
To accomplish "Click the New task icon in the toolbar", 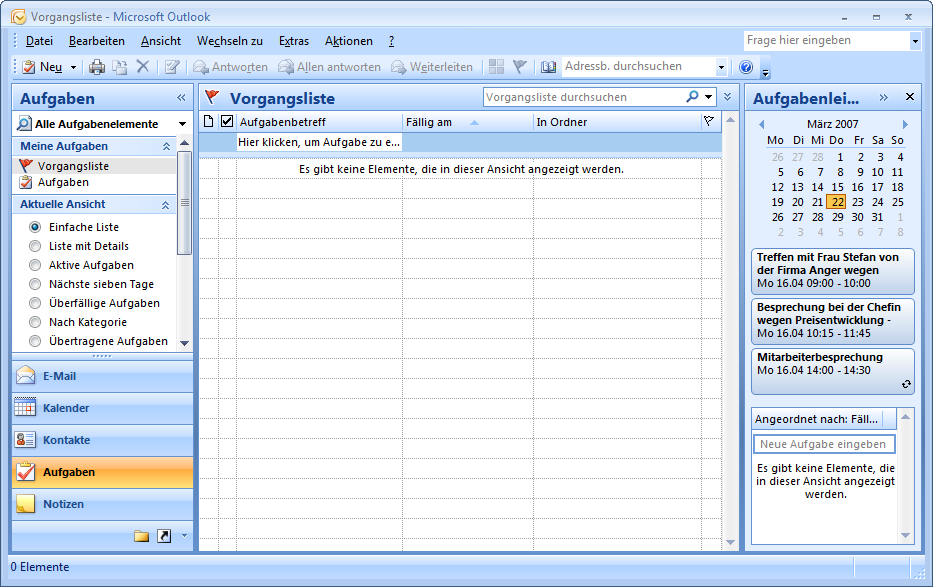I will 29,67.
